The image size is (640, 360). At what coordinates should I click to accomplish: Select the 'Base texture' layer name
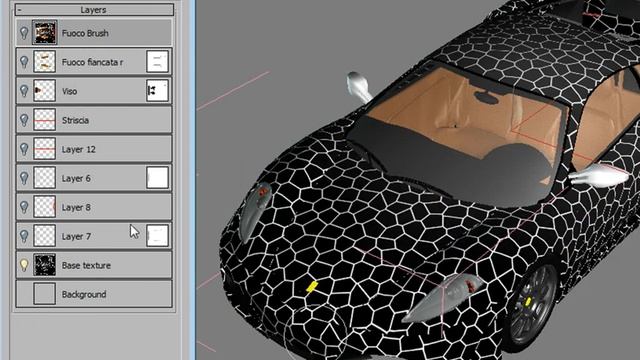point(86,265)
